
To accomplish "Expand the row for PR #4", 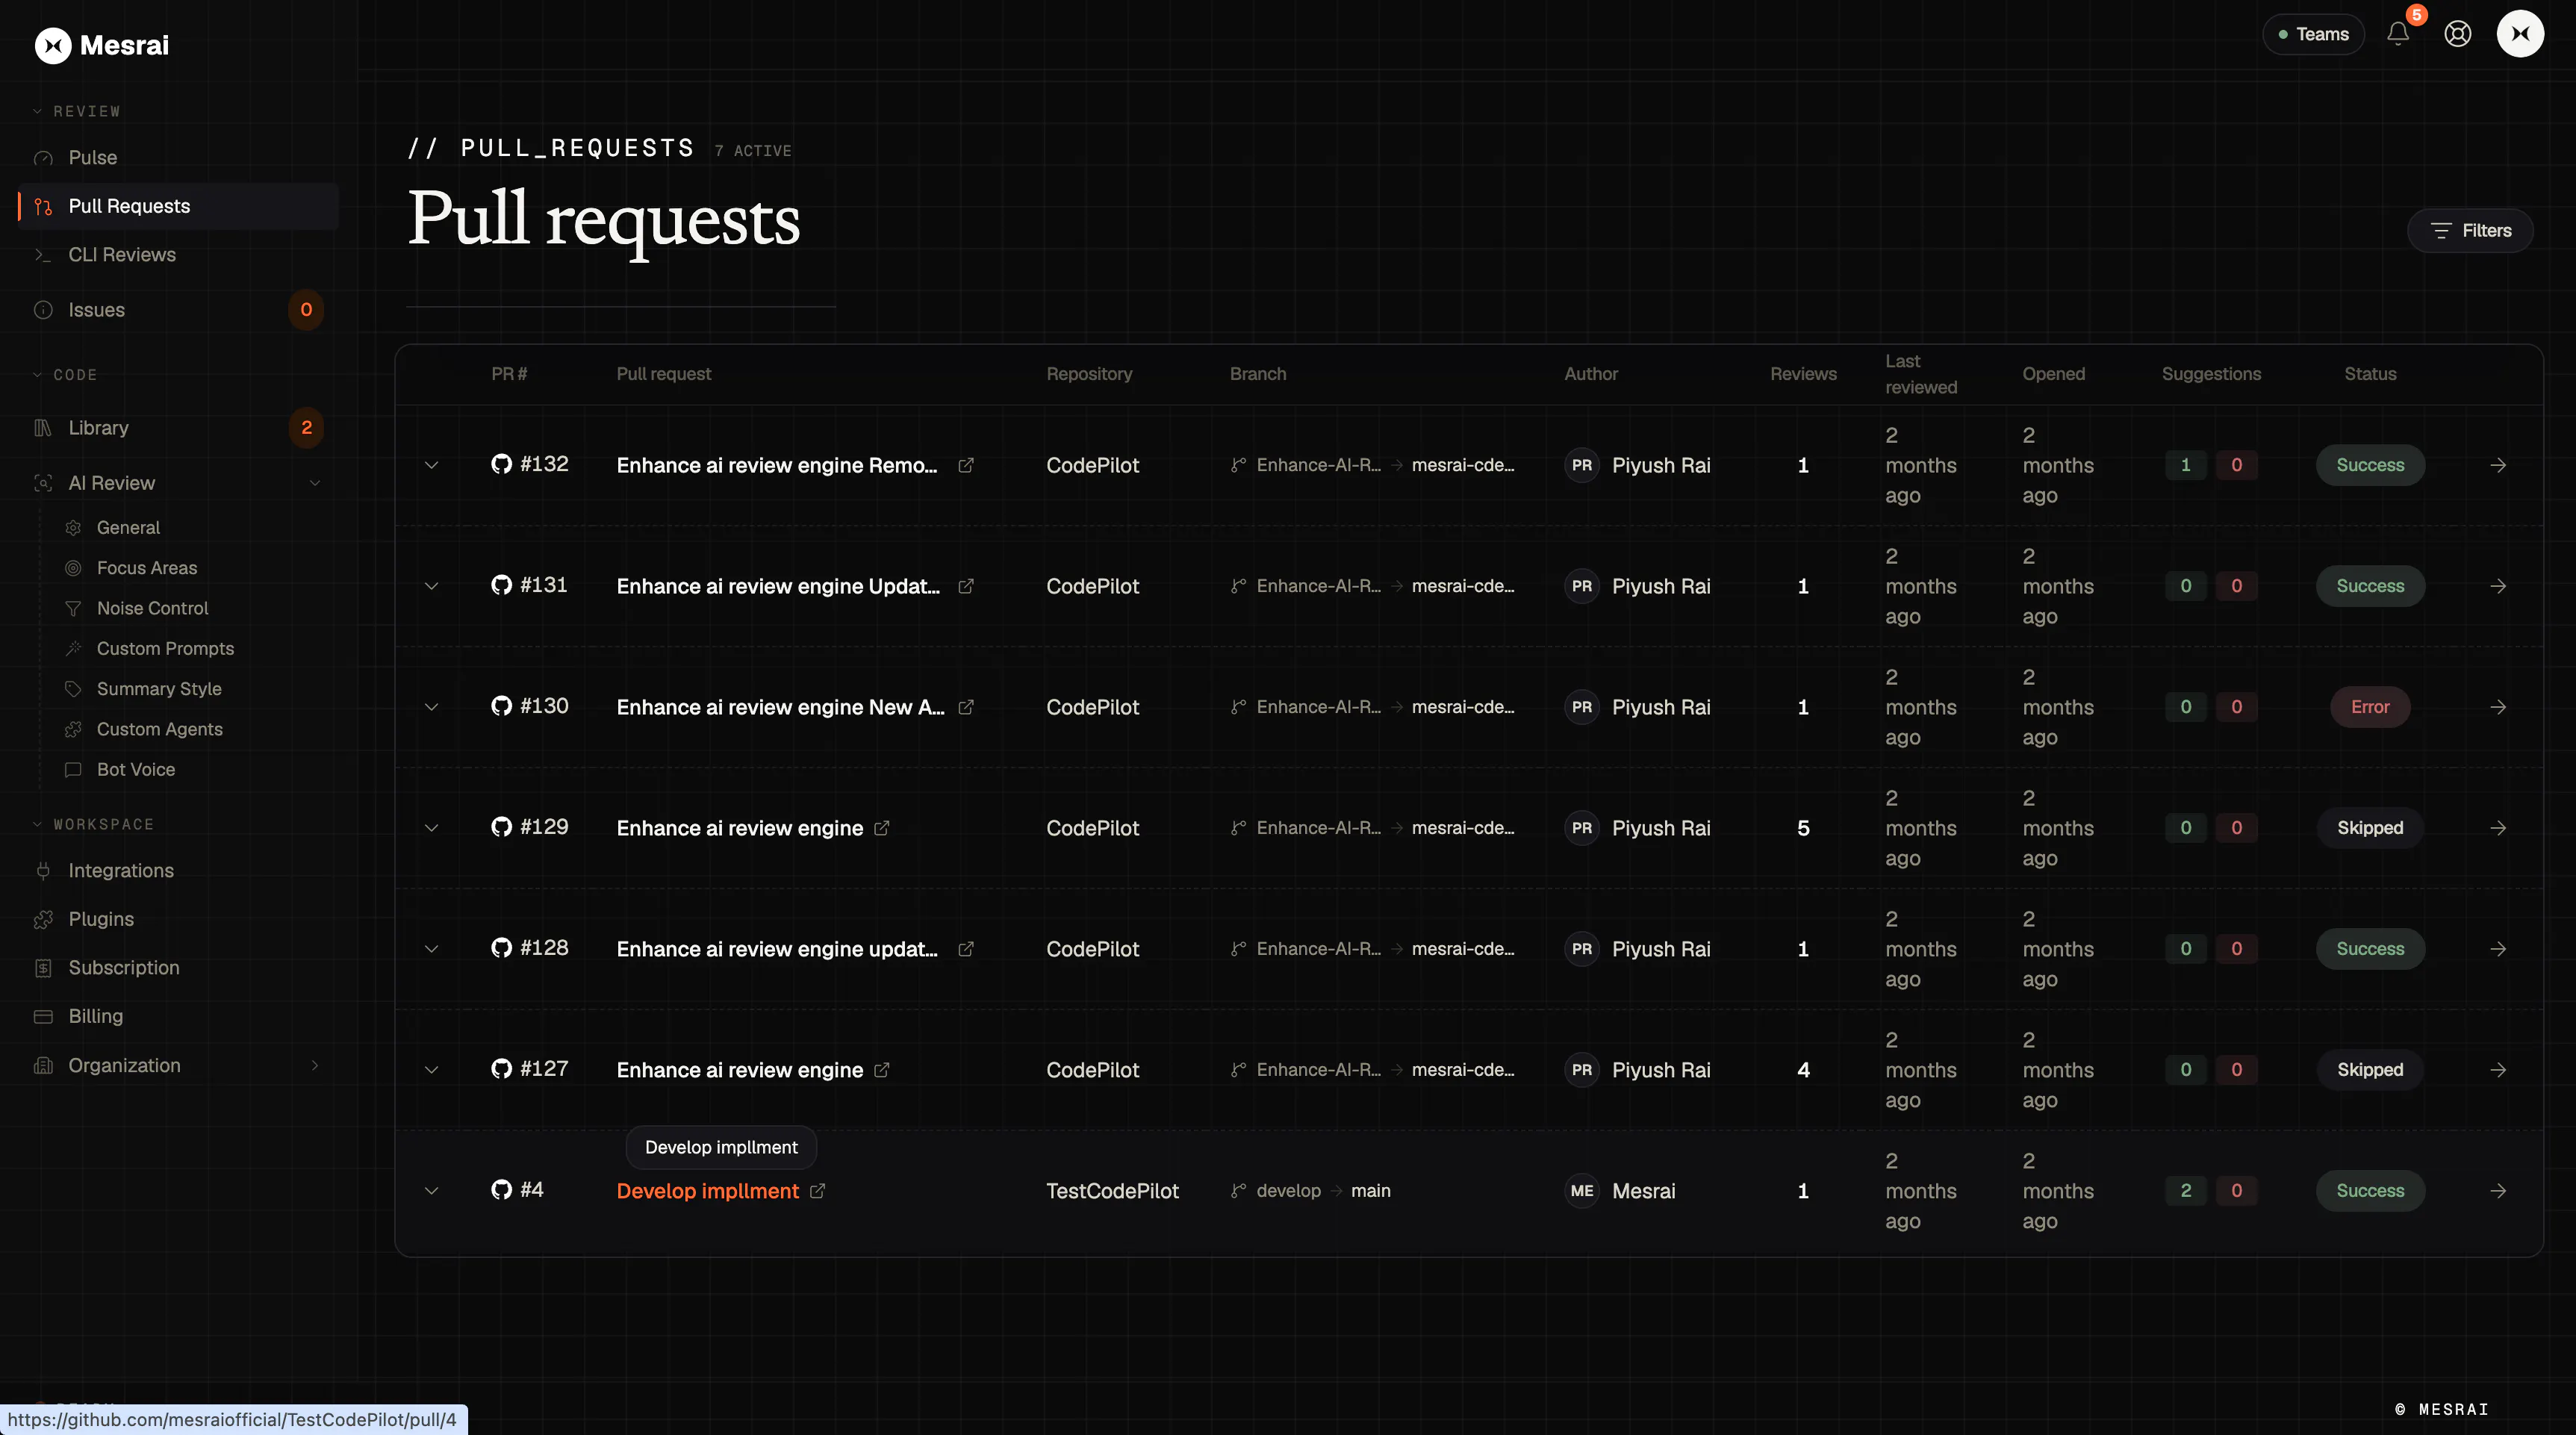I will point(431,1191).
